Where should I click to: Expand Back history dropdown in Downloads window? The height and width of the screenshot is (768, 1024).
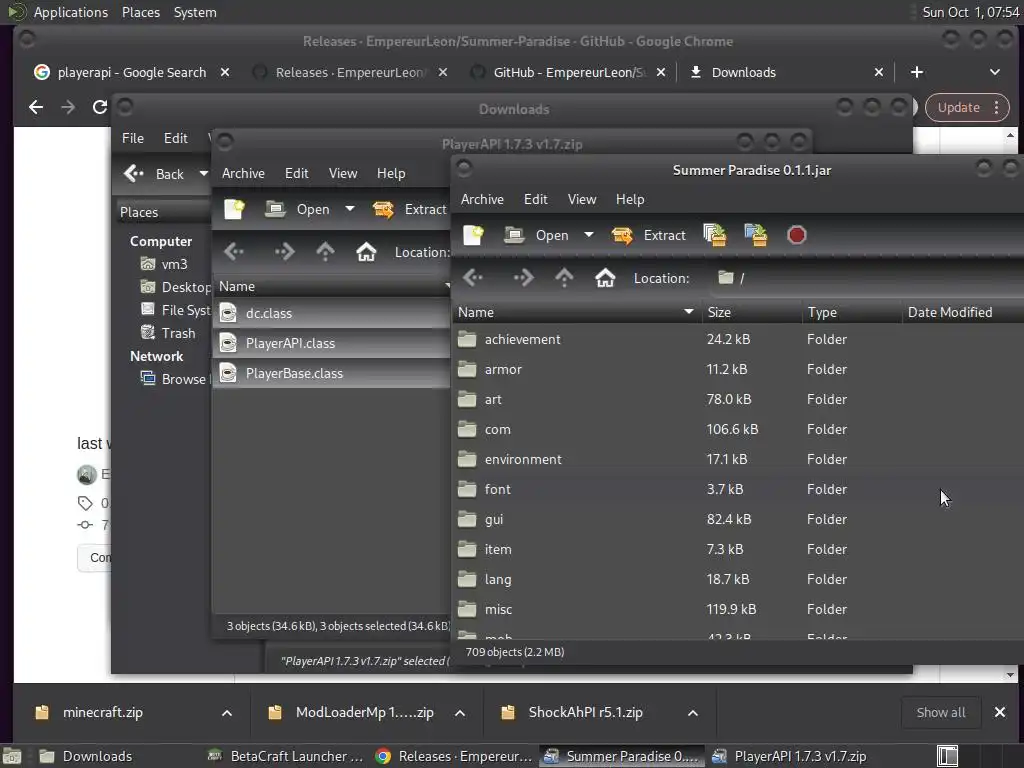tap(203, 173)
